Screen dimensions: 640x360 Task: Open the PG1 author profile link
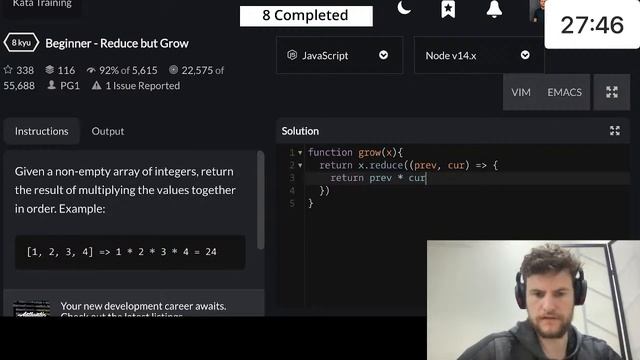pos(70,86)
